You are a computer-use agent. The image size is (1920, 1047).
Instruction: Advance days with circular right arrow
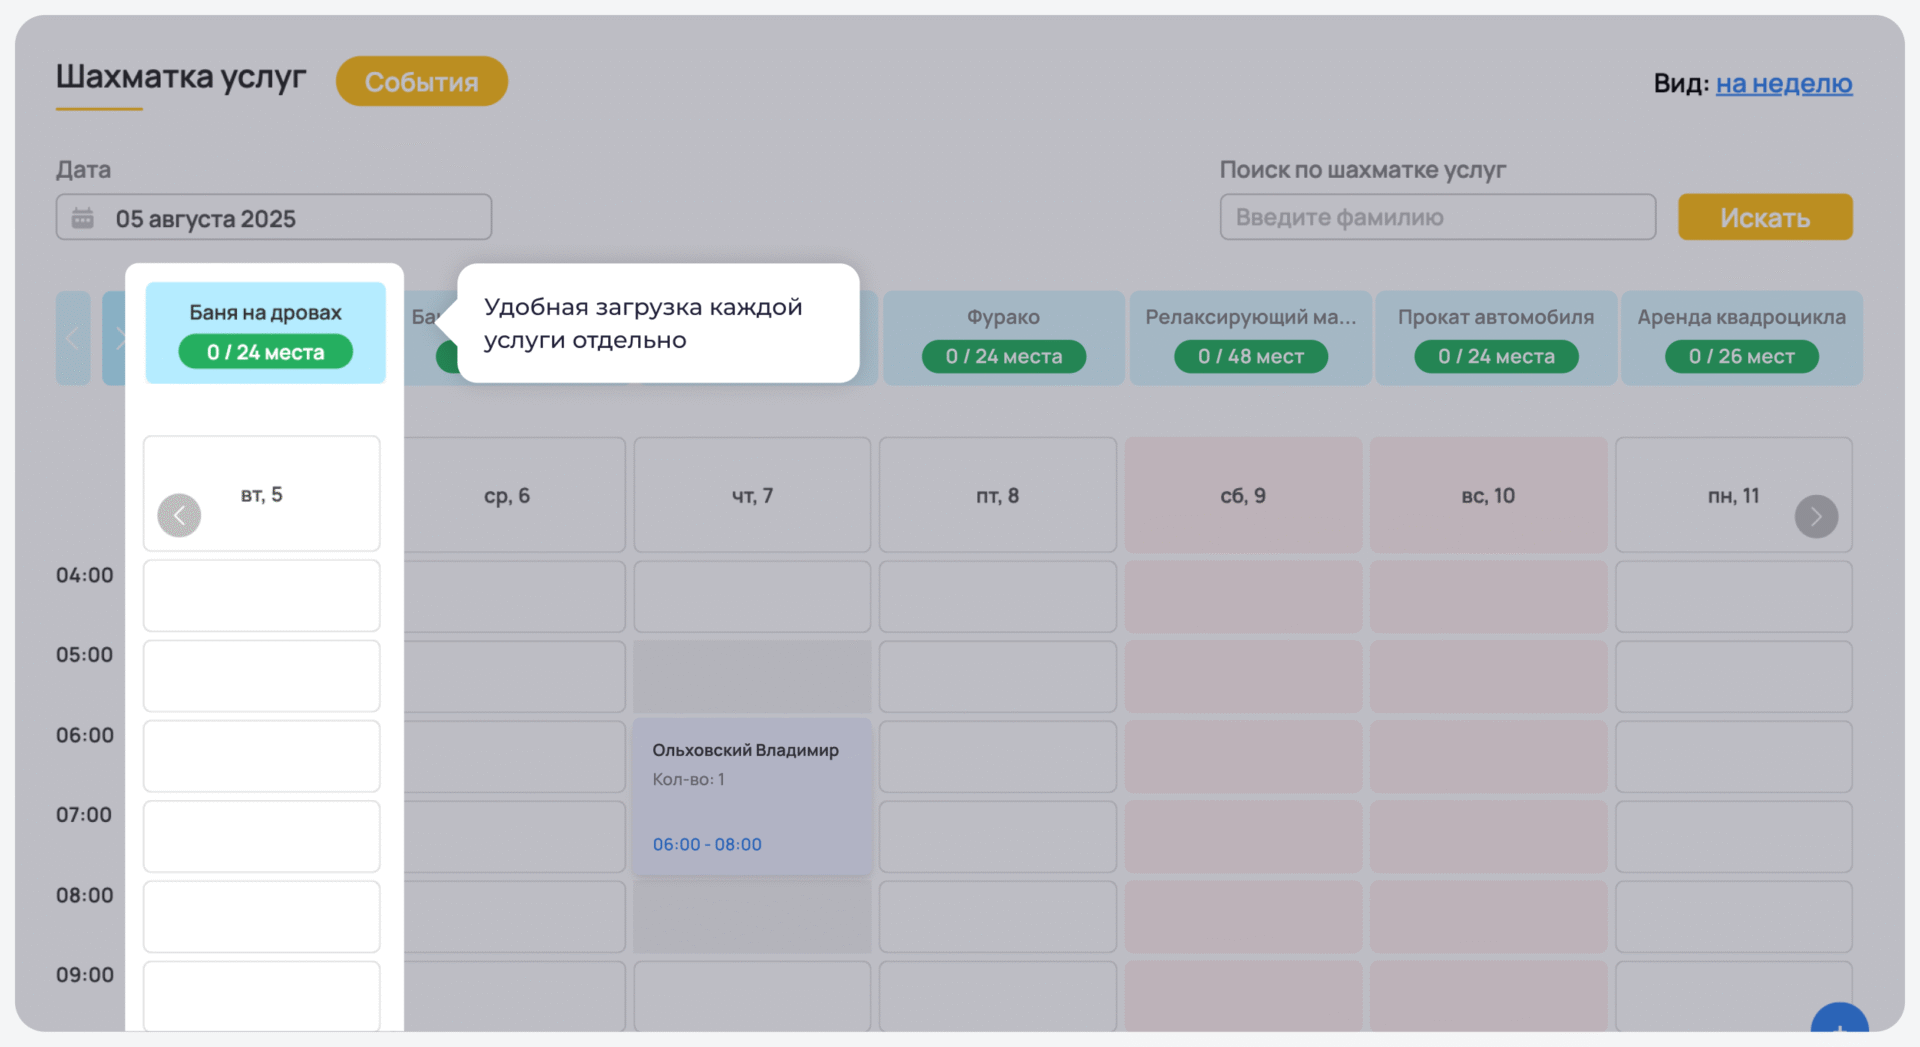point(1816,516)
